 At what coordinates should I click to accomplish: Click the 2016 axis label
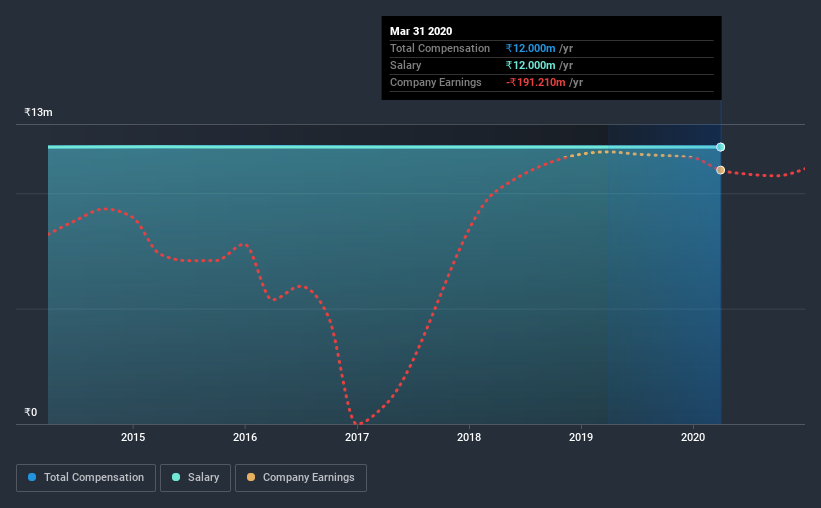coord(245,437)
